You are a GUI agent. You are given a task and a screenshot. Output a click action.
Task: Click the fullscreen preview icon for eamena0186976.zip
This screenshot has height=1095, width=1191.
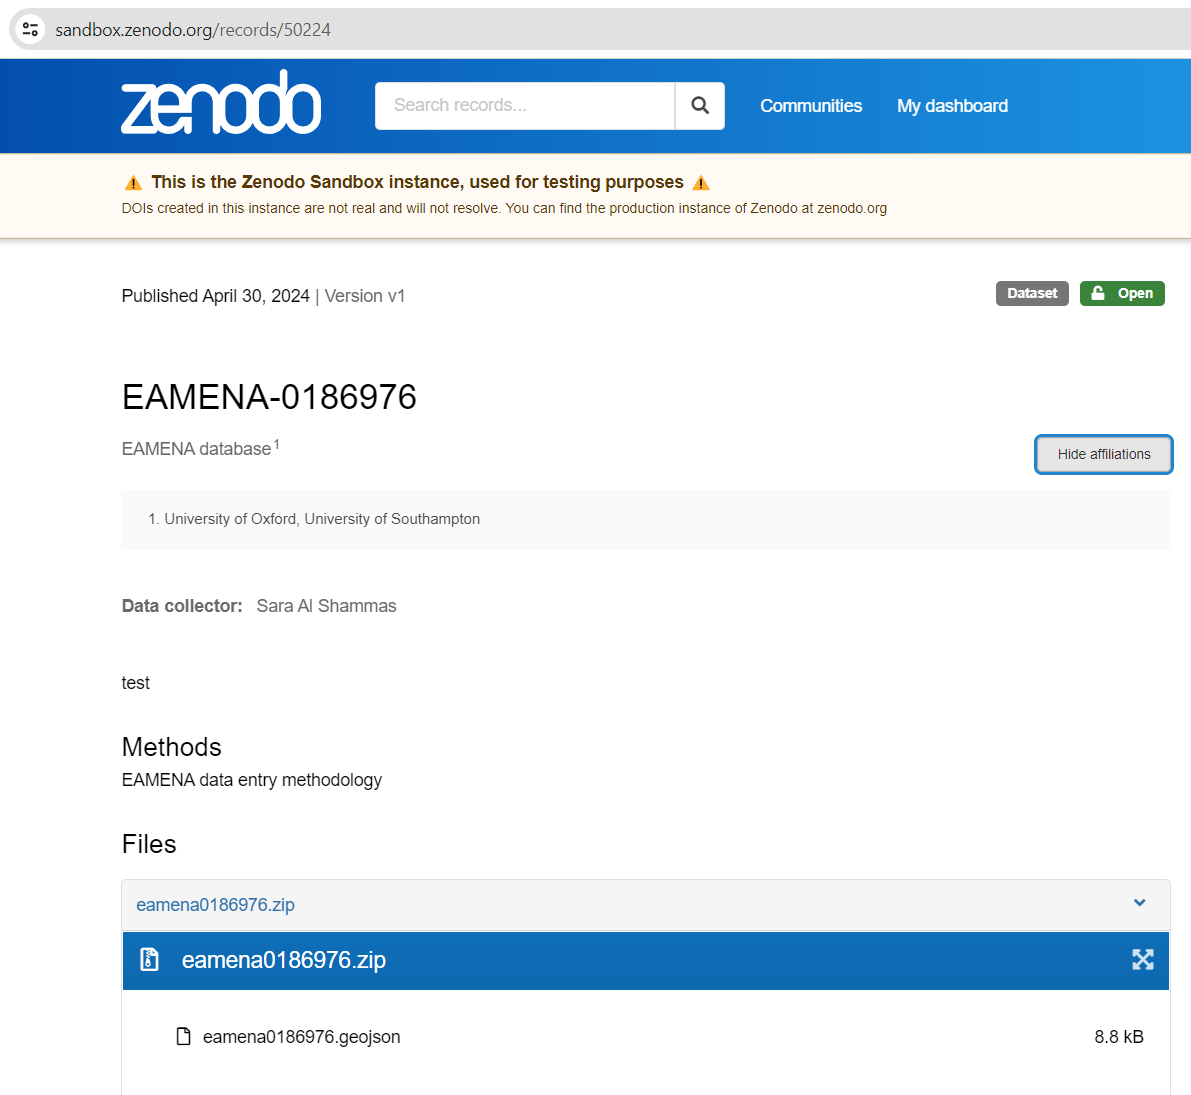point(1142,960)
